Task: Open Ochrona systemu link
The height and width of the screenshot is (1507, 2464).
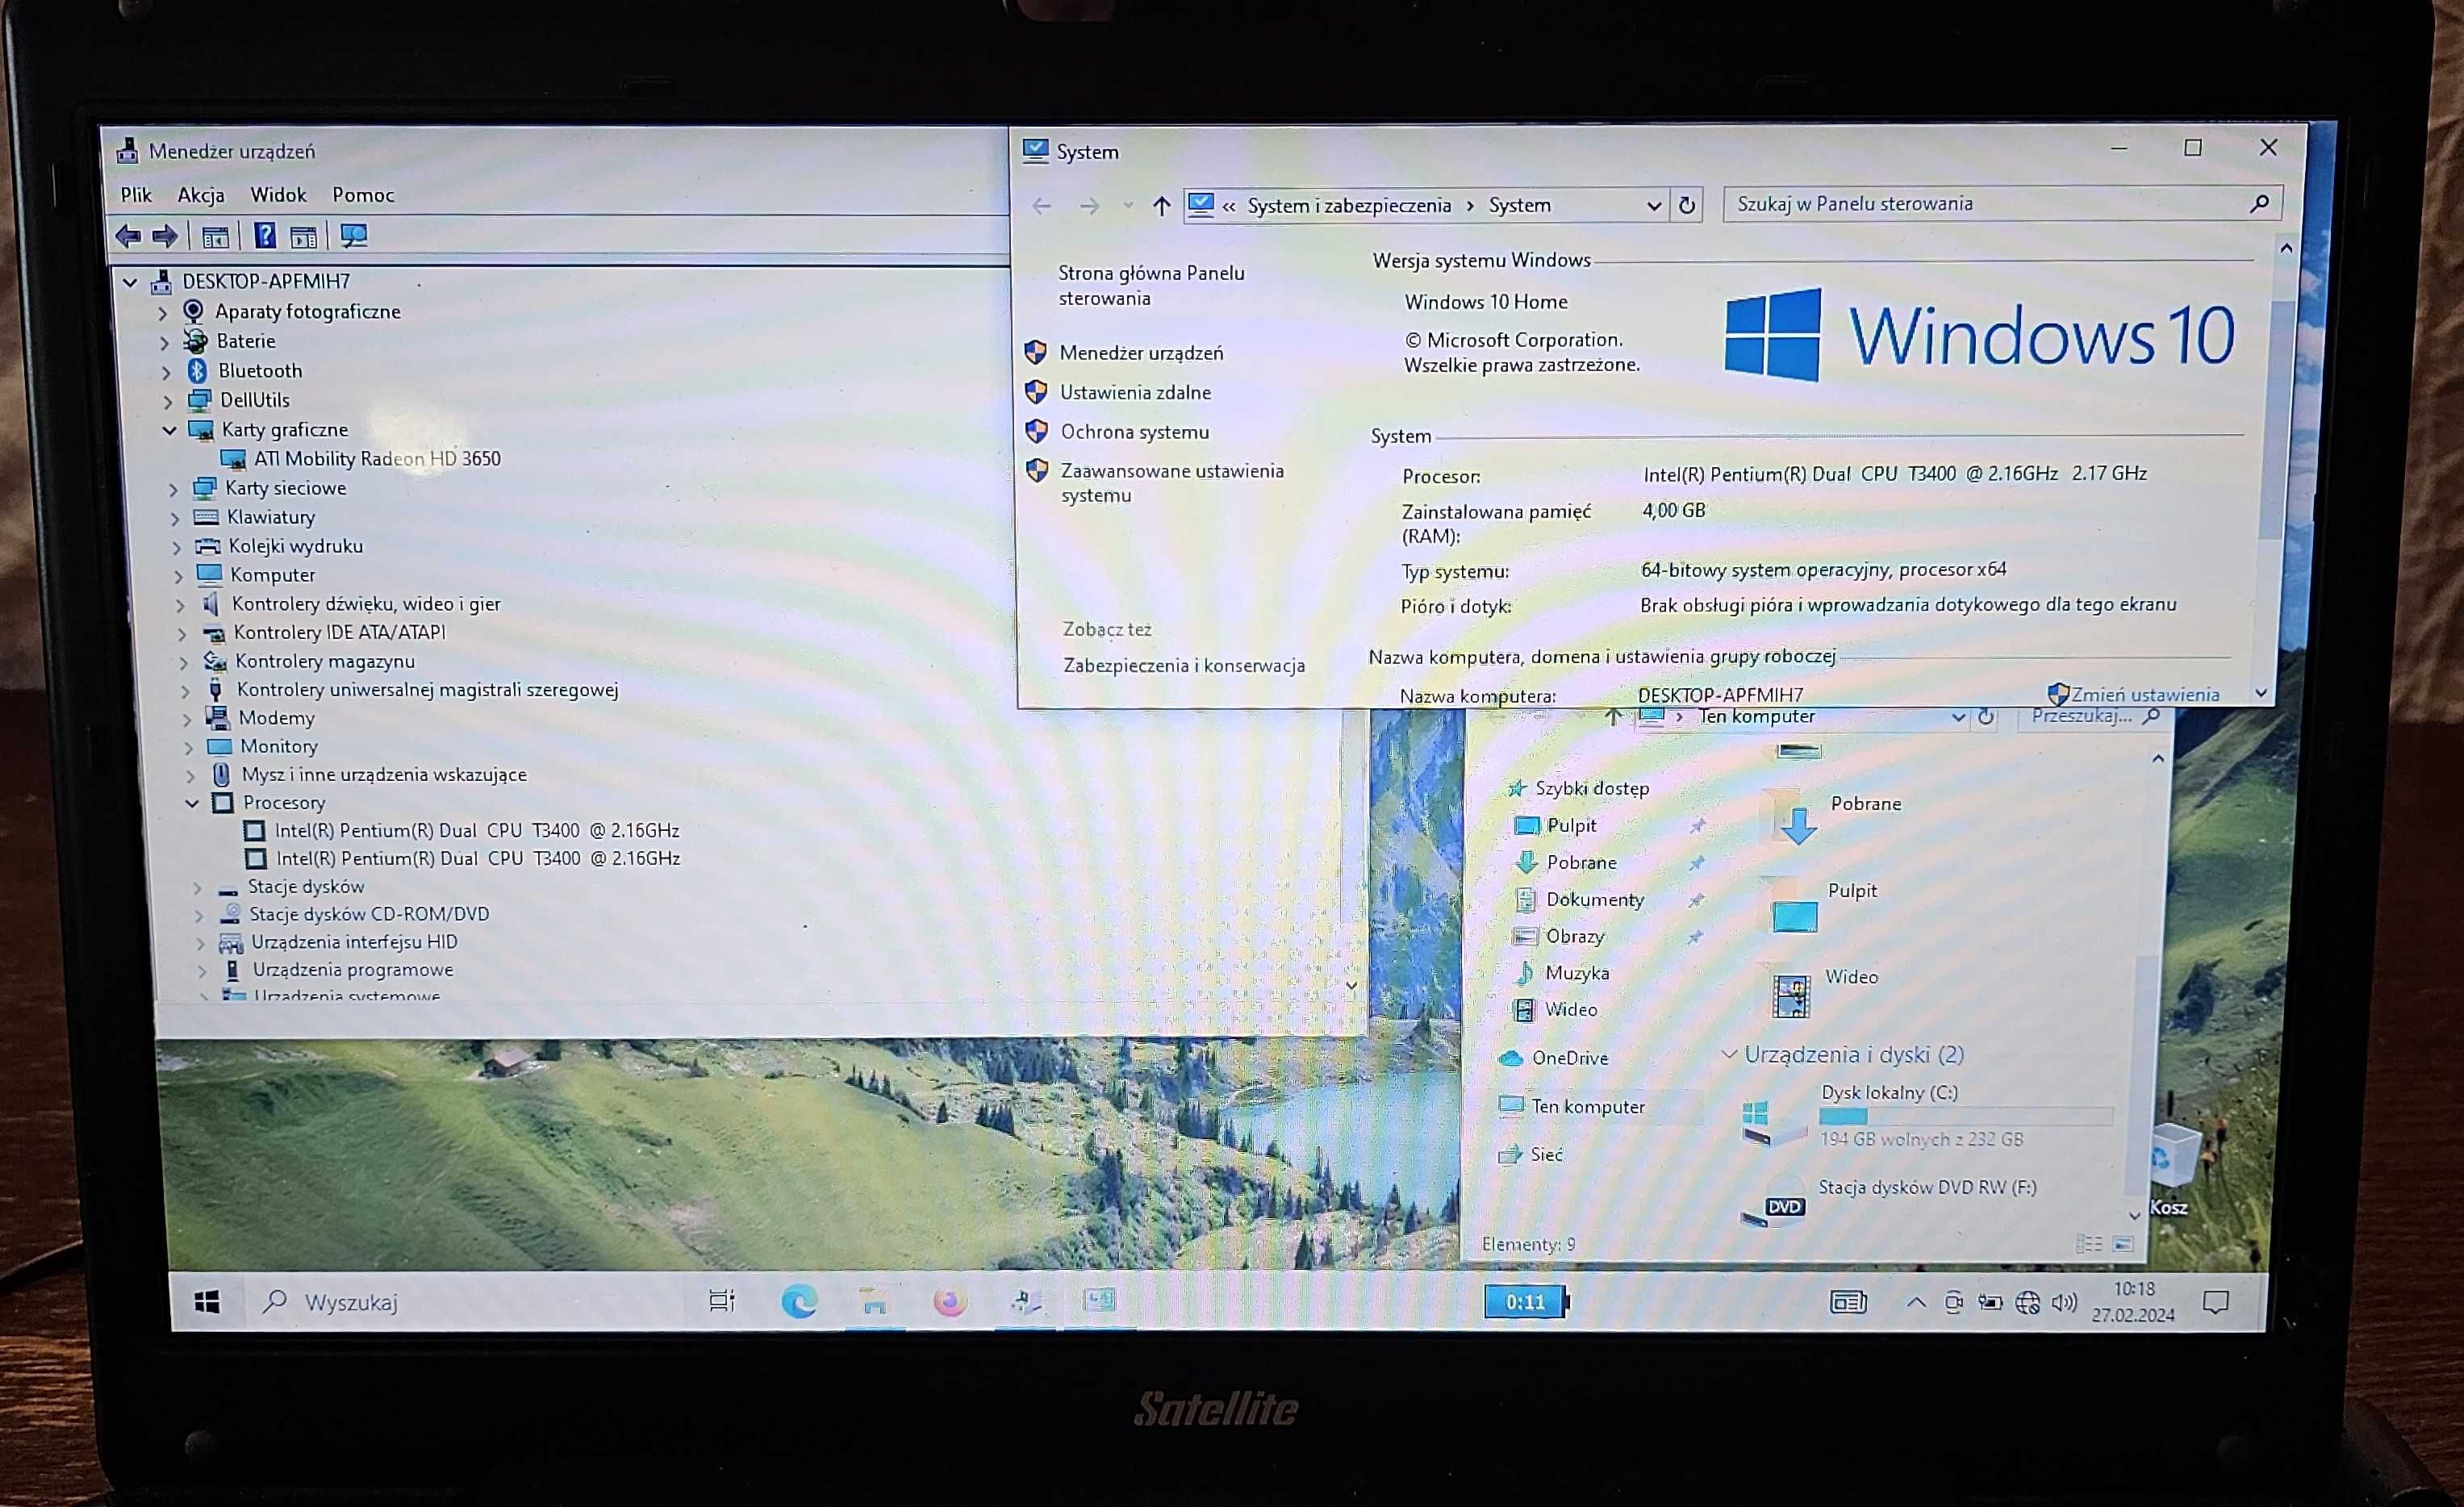Action: tap(1135, 432)
